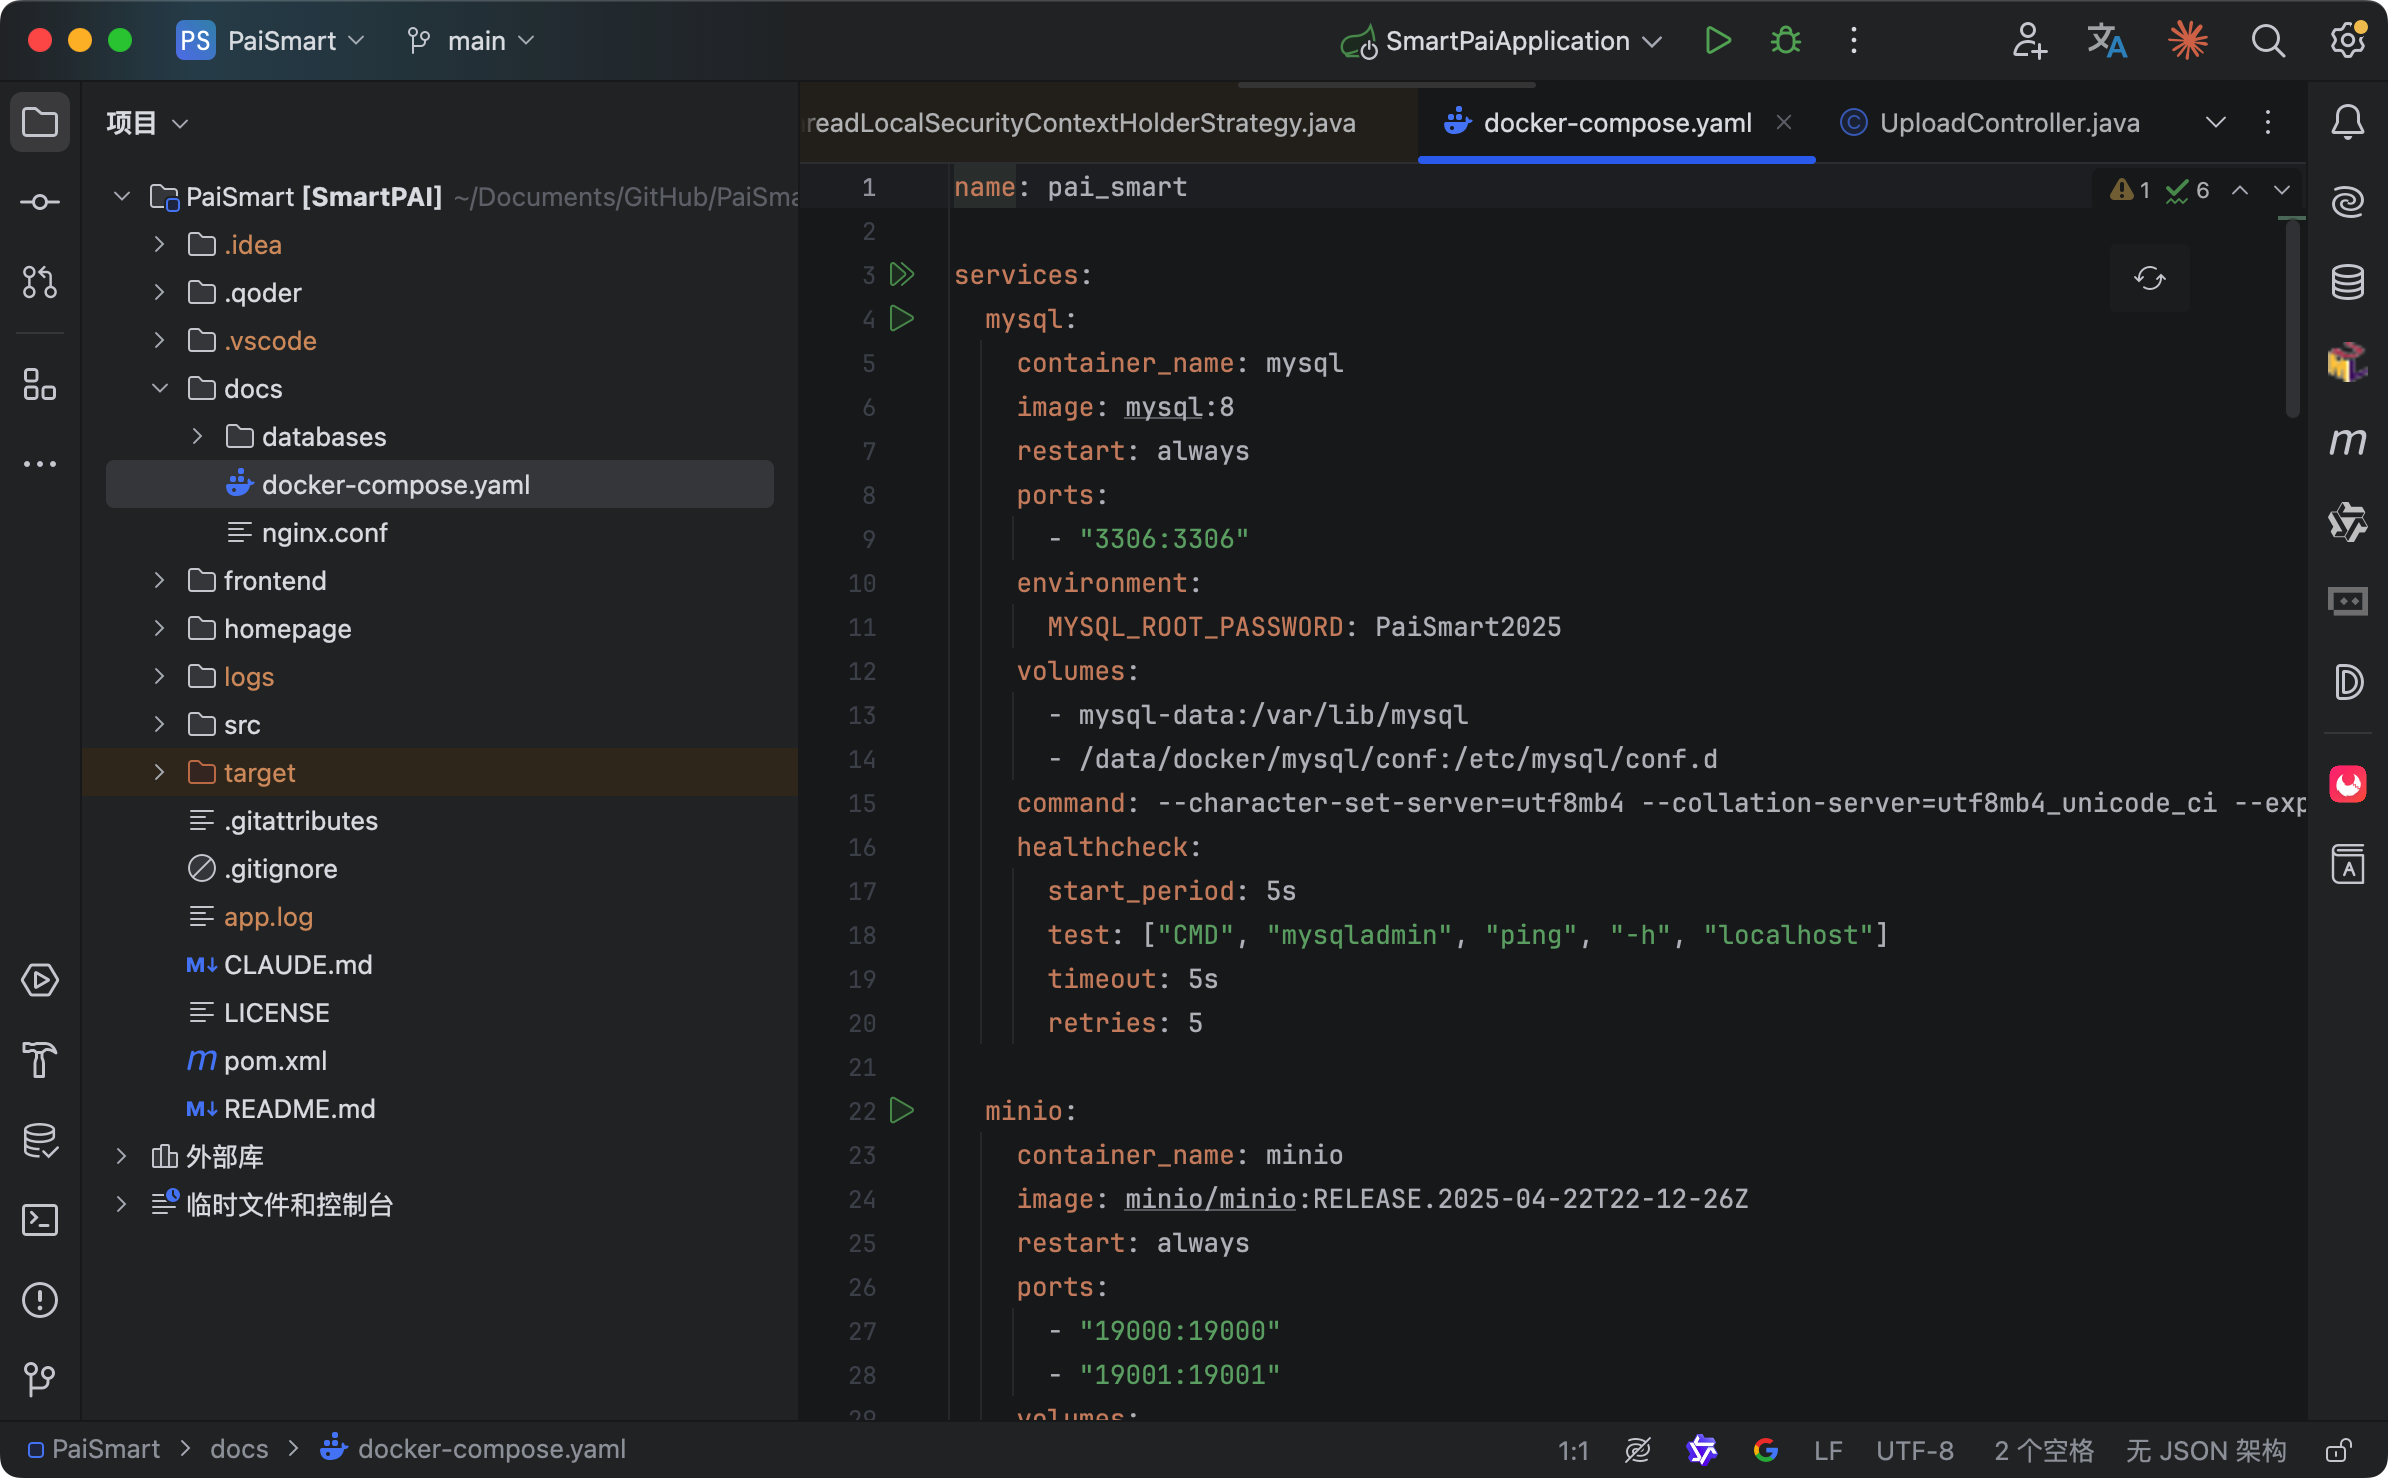Open the Maven tool window
The height and width of the screenshot is (1478, 2388).
(x=2347, y=441)
